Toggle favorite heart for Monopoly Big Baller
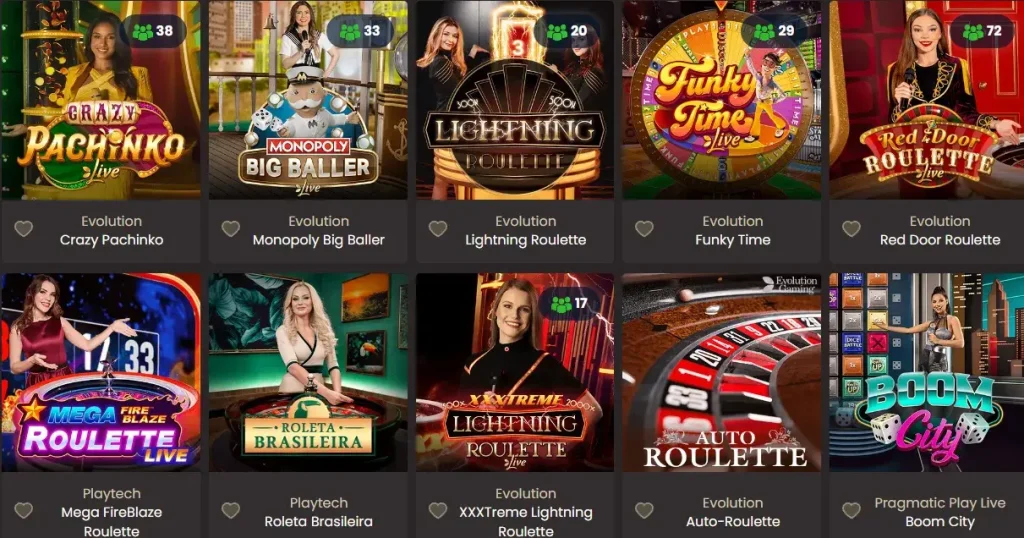 coord(231,229)
